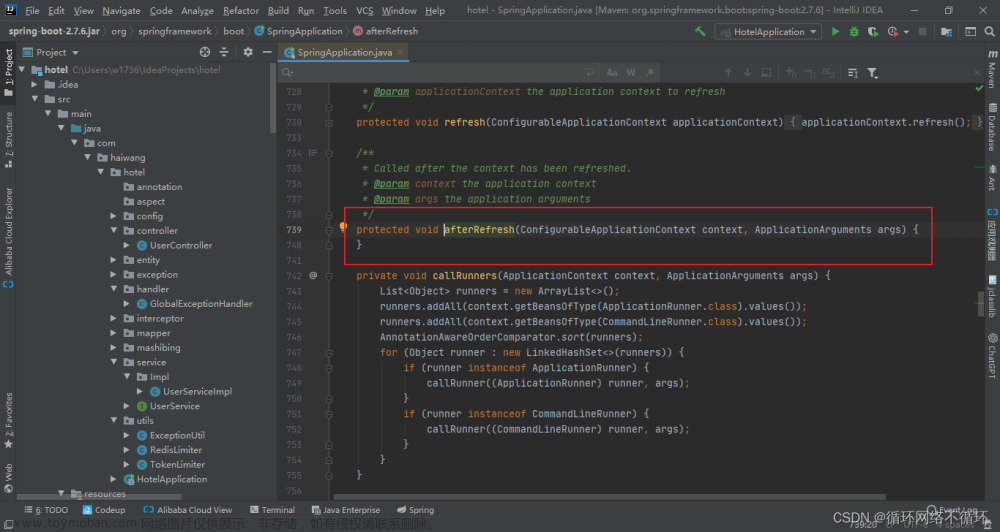This screenshot has height=532, width=1000.
Task: Select all occurrences icon in find bar
Action: pyautogui.click(x=828, y=73)
